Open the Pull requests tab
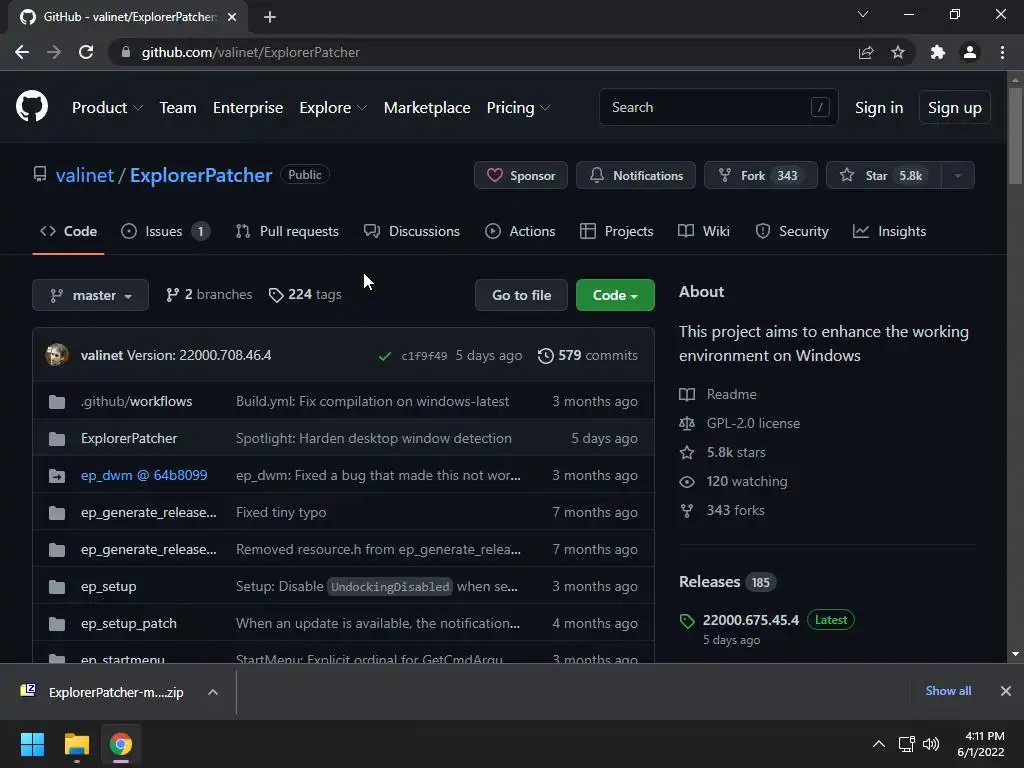The width and height of the screenshot is (1024, 768). pos(287,231)
